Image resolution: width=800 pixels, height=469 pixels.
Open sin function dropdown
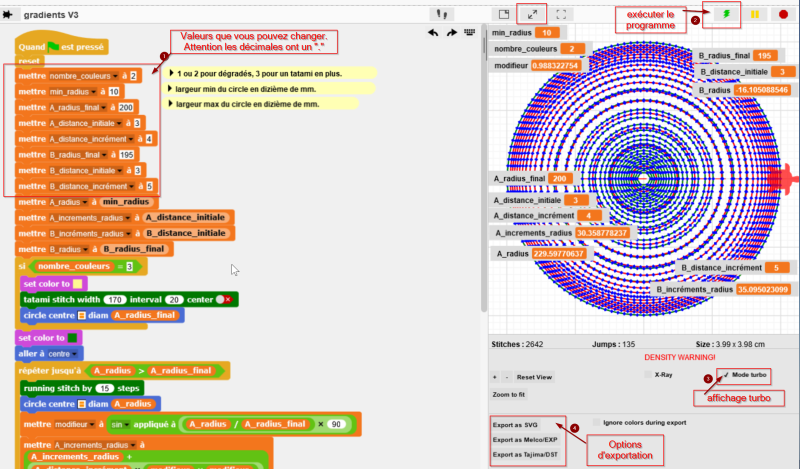tap(126, 425)
